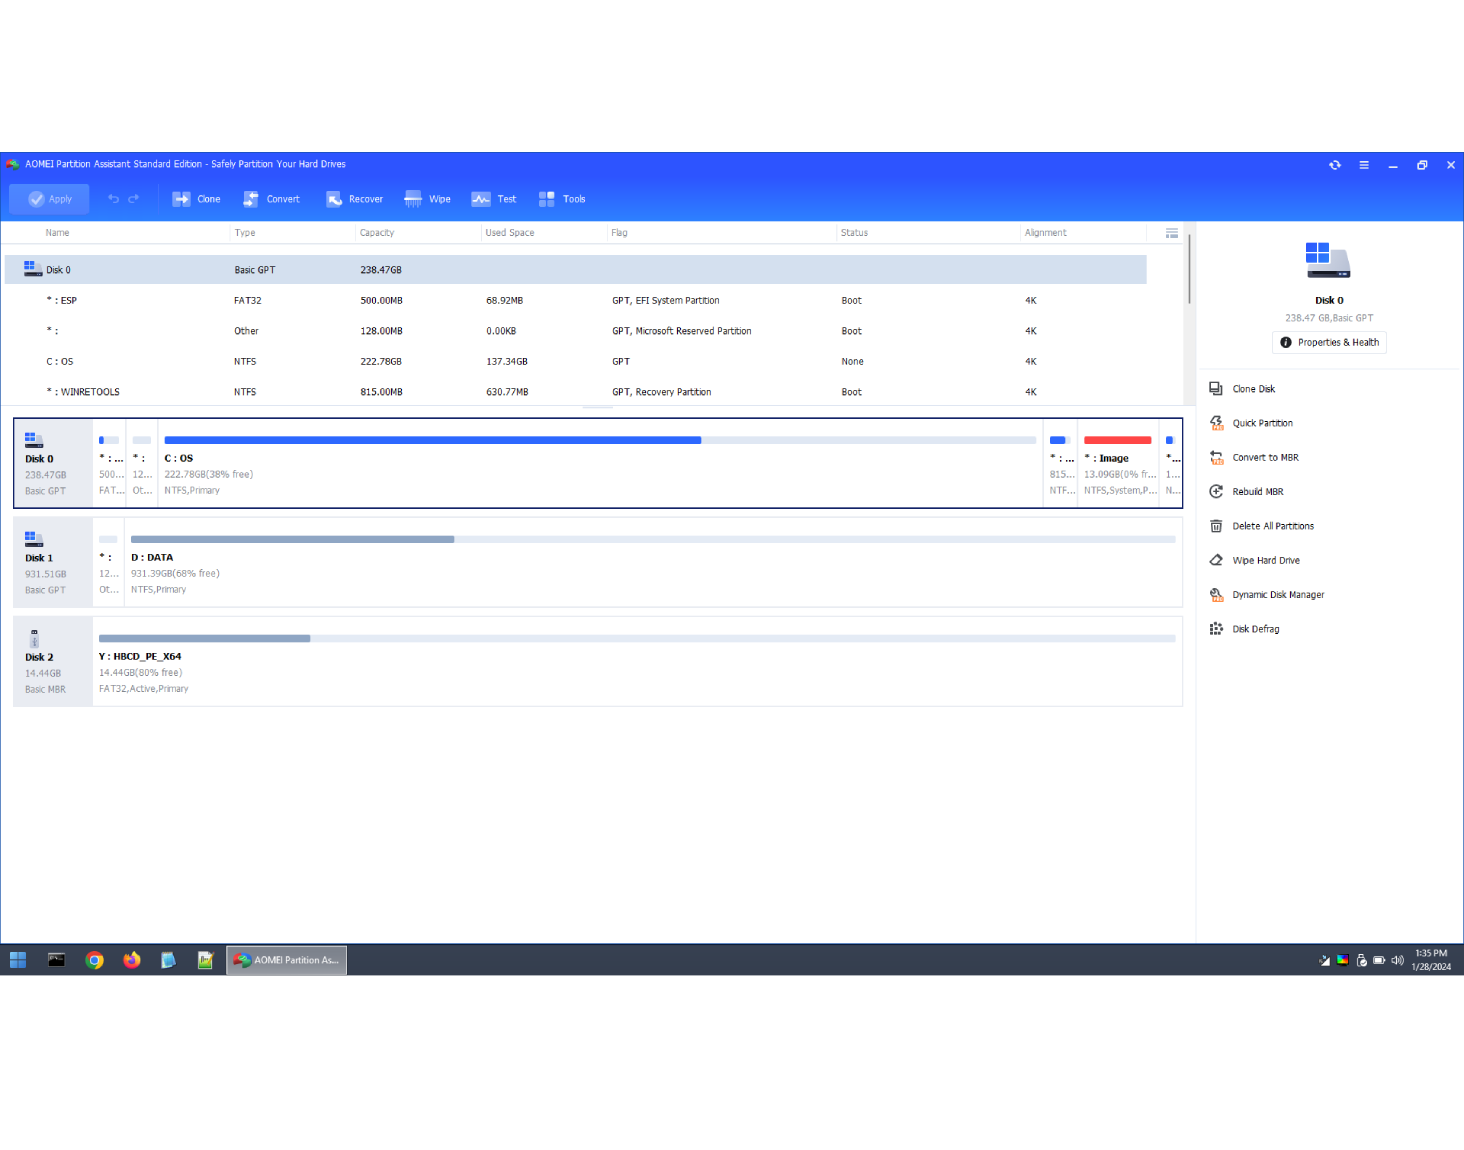
Task: Click the Dynamic Disk Manager icon
Action: tap(1216, 595)
